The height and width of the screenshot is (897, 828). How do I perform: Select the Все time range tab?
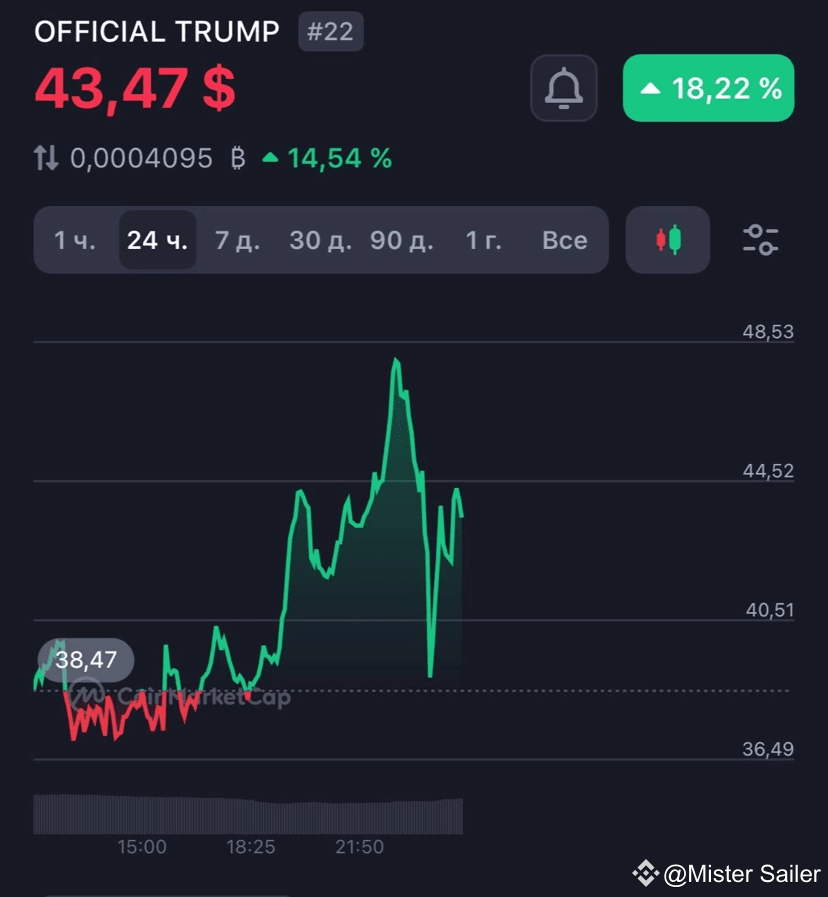pos(565,240)
